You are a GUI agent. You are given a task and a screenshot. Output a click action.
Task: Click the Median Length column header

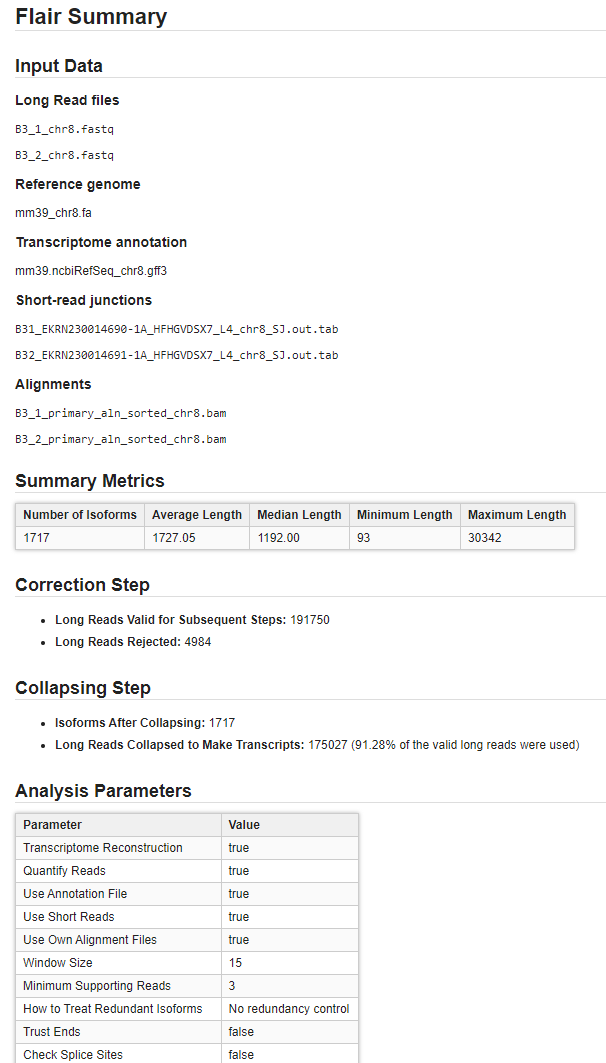click(x=299, y=515)
